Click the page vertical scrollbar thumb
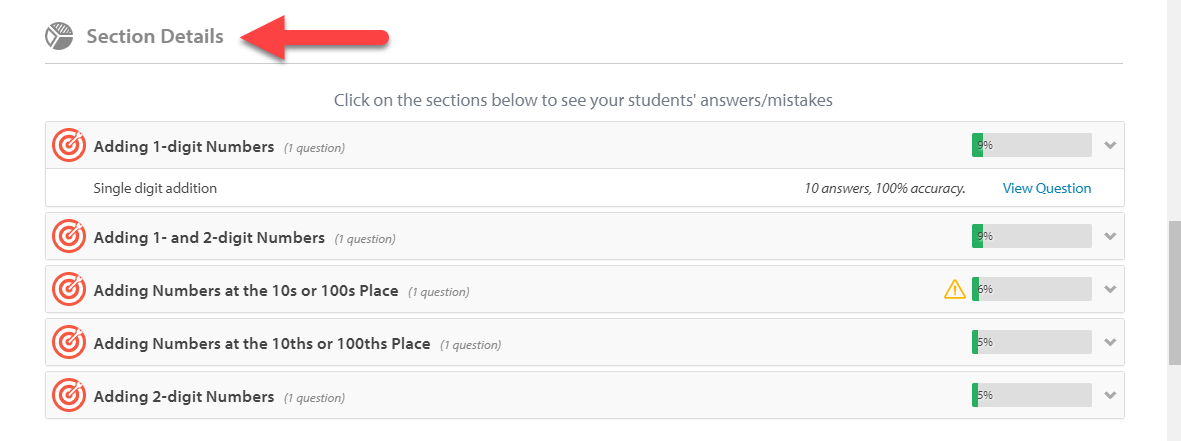This screenshot has width=1181, height=441. pyautogui.click(x=1174, y=293)
